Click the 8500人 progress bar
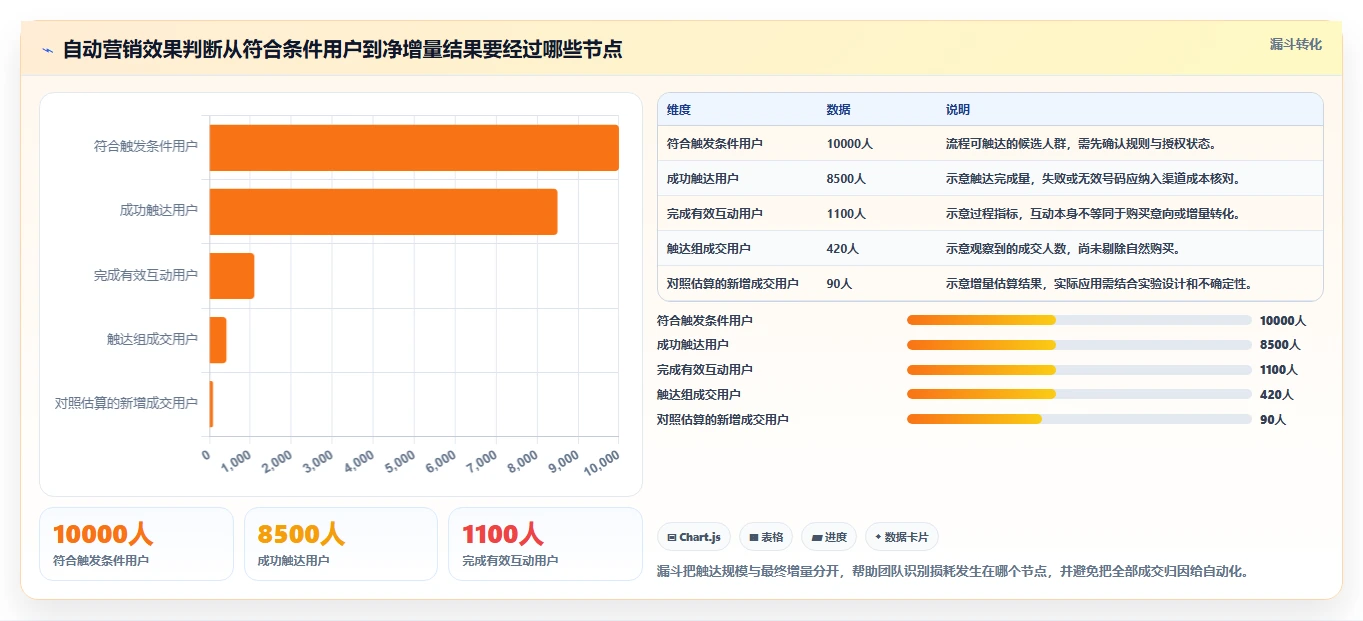1363x621 pixels. coord(1079,345)
